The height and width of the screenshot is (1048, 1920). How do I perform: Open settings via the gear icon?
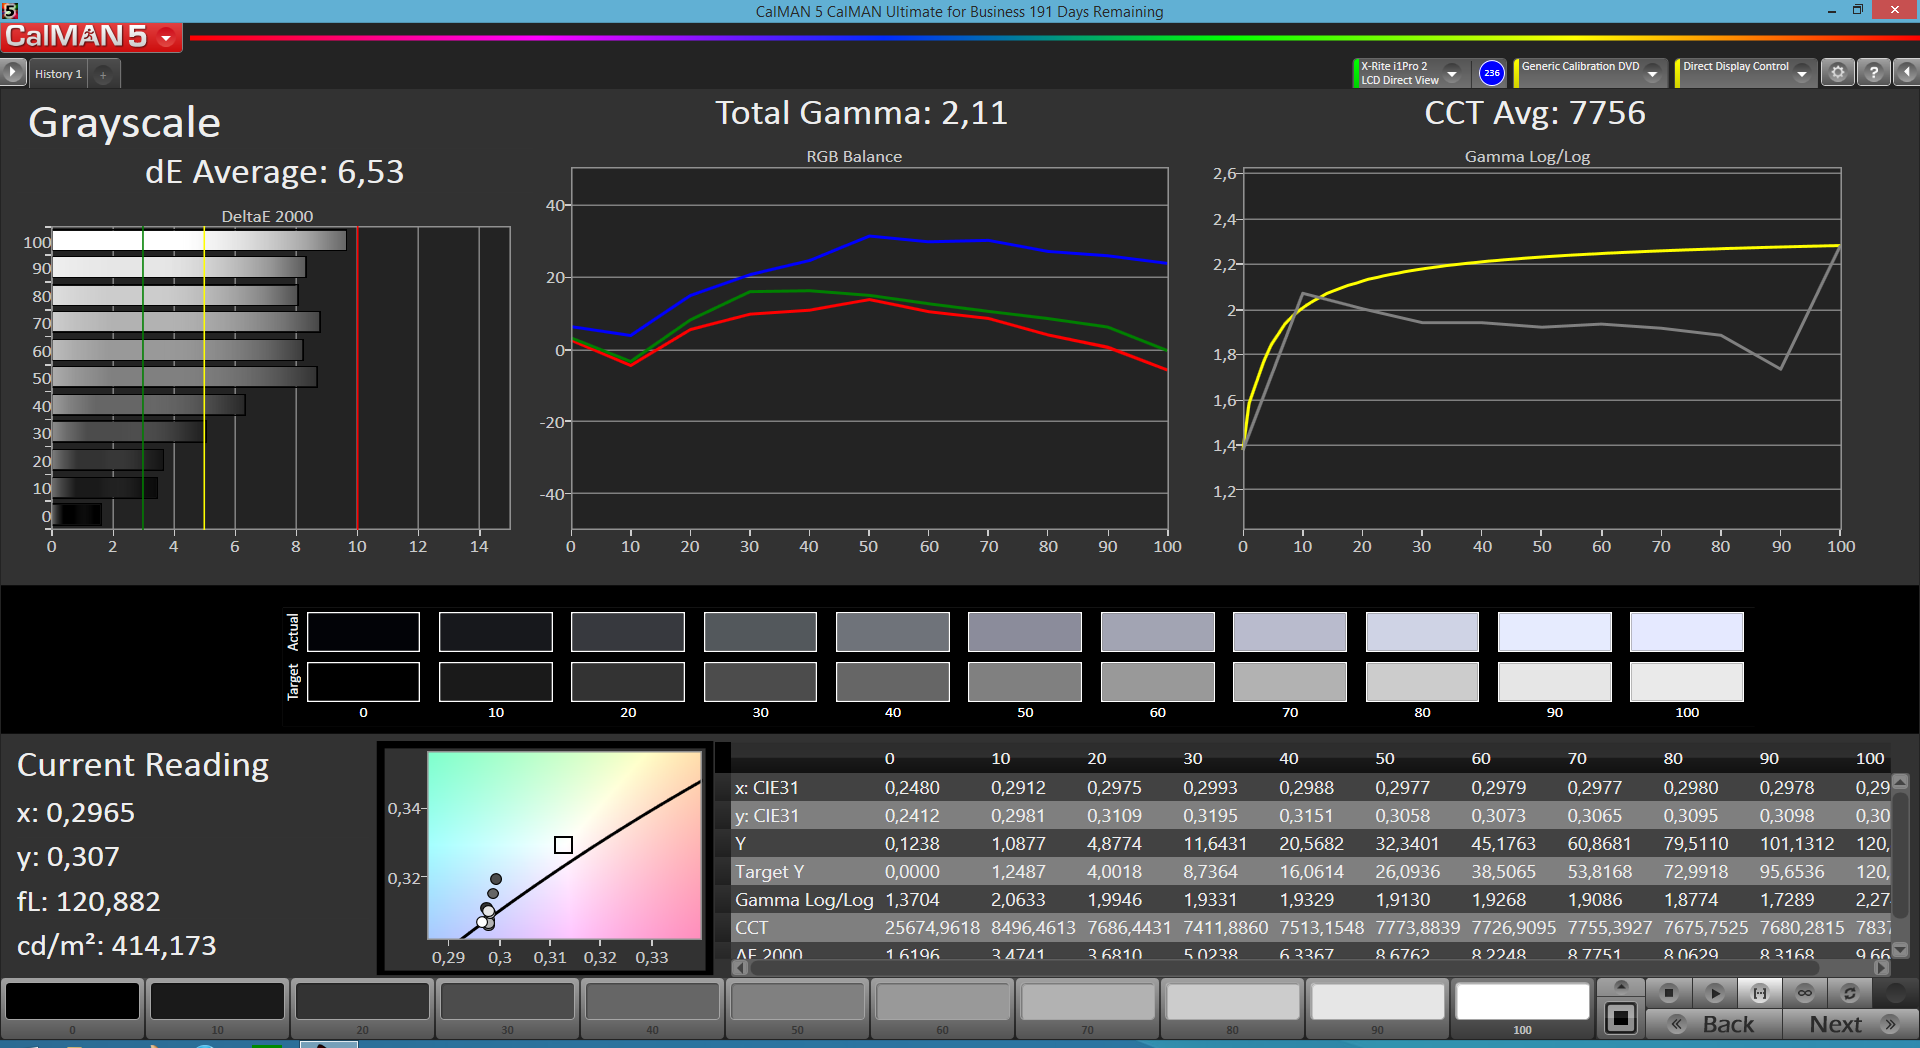[1838, 73]
